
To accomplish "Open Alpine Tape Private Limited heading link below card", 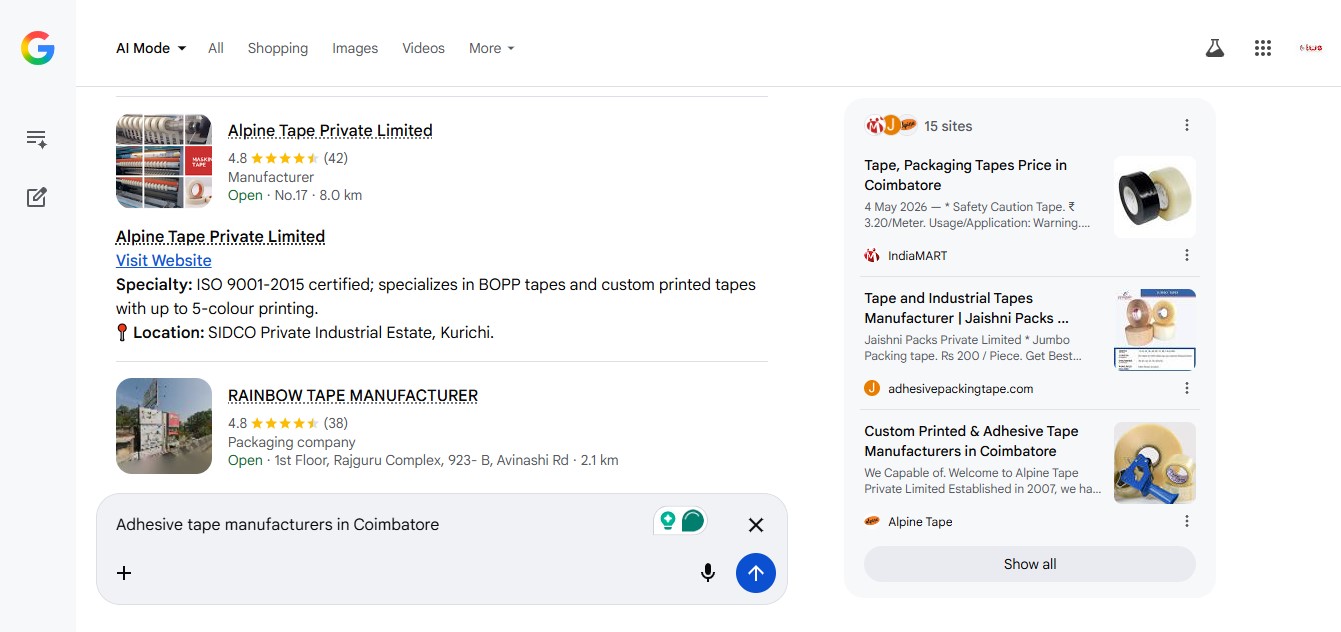I will click(x=220, y=236).
